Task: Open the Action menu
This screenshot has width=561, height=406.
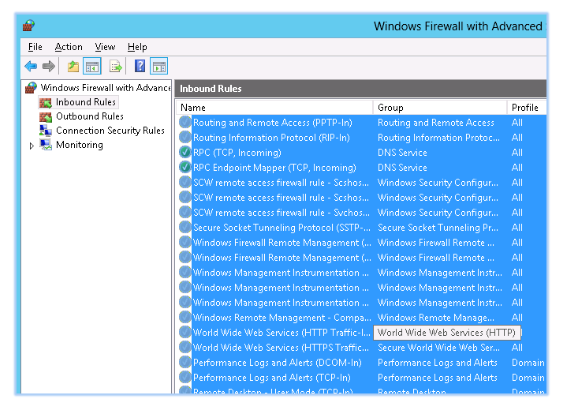Action: tap(68, 47)
